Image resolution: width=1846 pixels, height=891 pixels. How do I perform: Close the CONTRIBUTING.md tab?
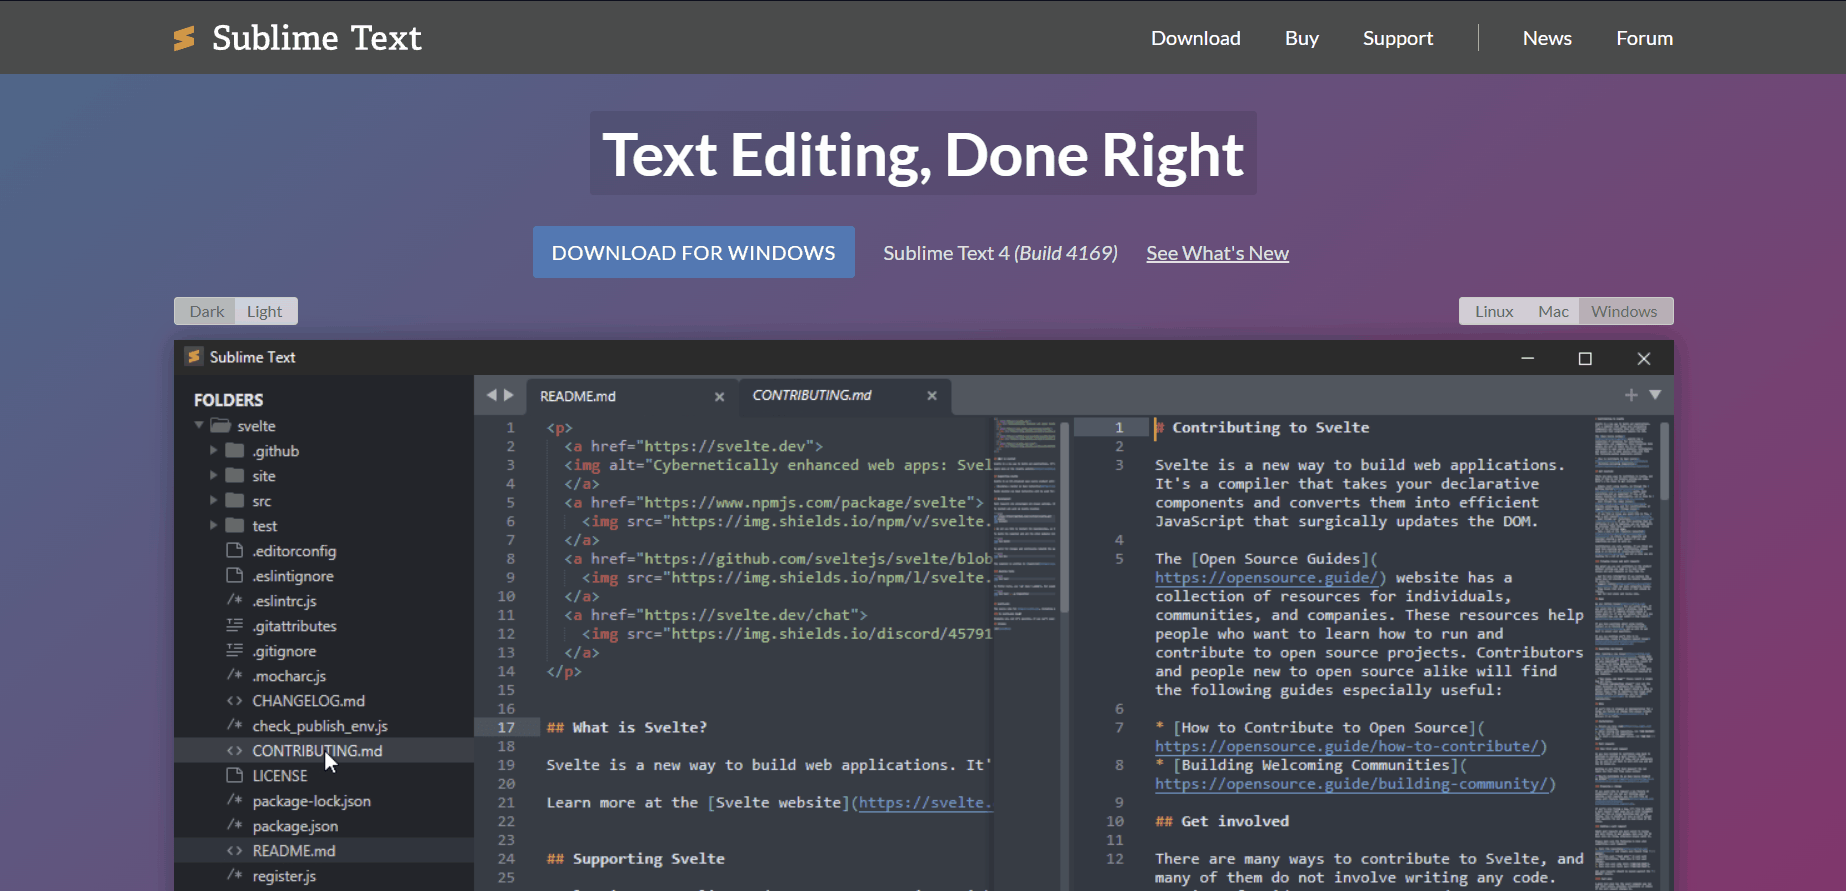point(932,396)
